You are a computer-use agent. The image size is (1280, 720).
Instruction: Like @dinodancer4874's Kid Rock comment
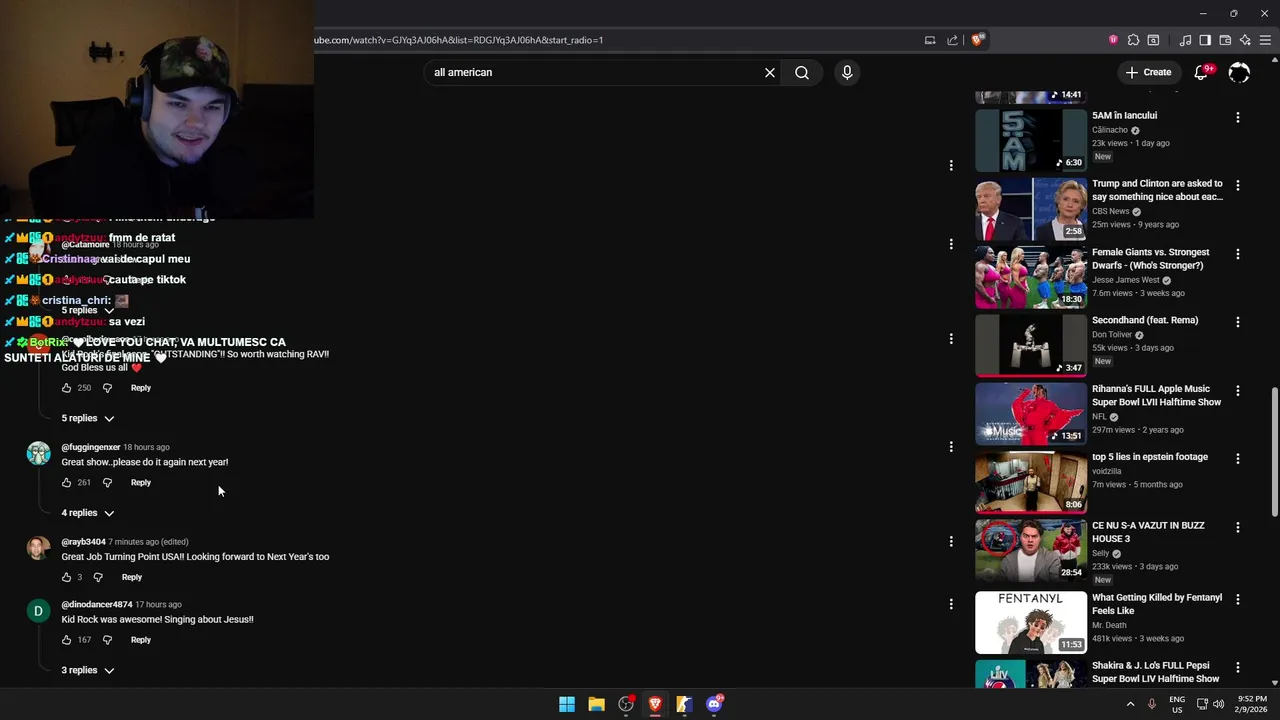[67, 640]
